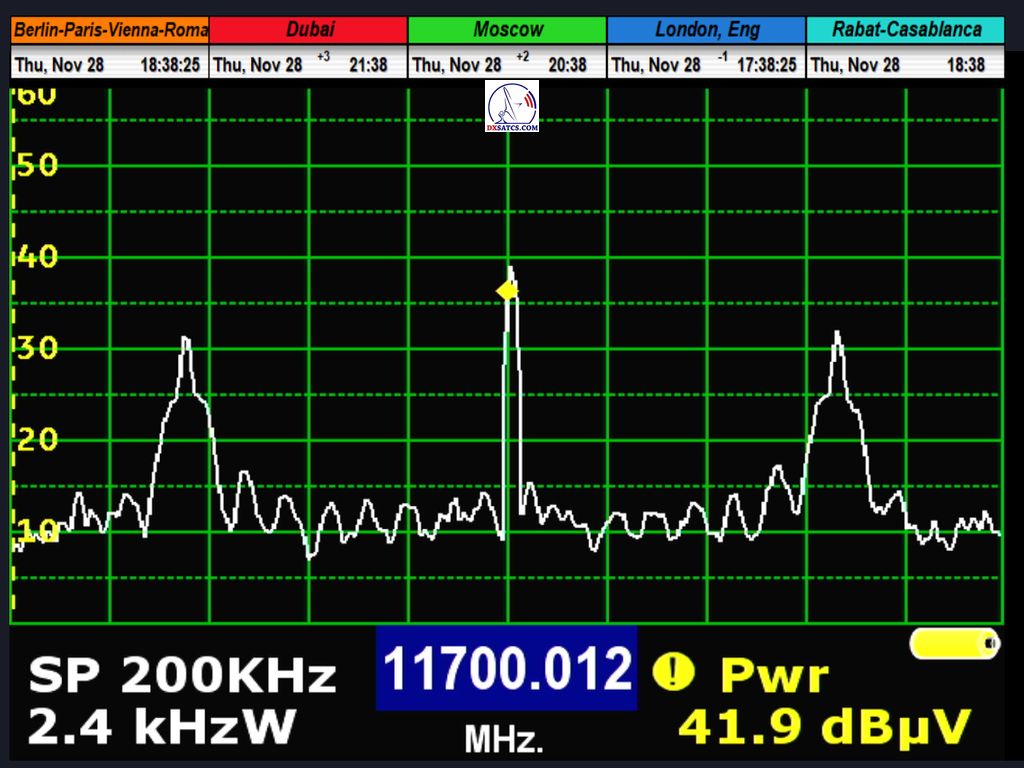Click the London clock reading 17:38:25
The height and width of the screenshot is (768, 1024).
click(767, 65)
